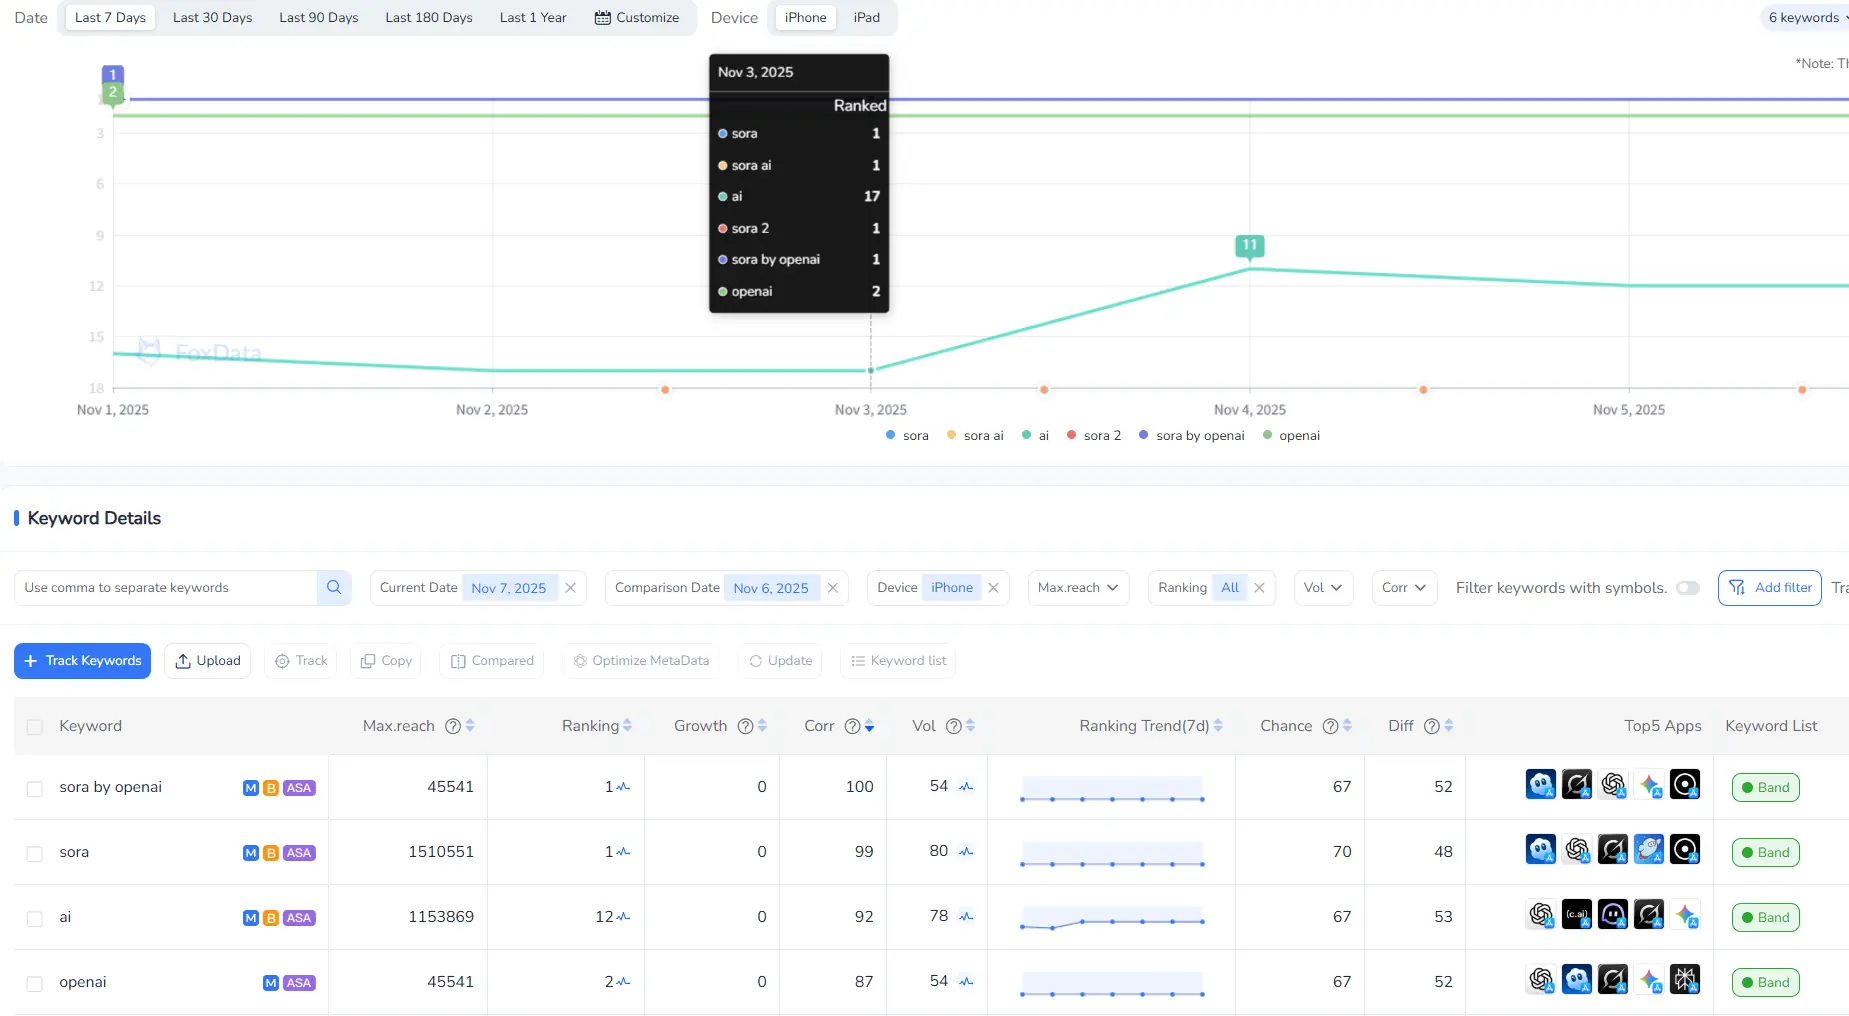Remove the Current Date Nov 7 filter

click(x=570, y=588)
